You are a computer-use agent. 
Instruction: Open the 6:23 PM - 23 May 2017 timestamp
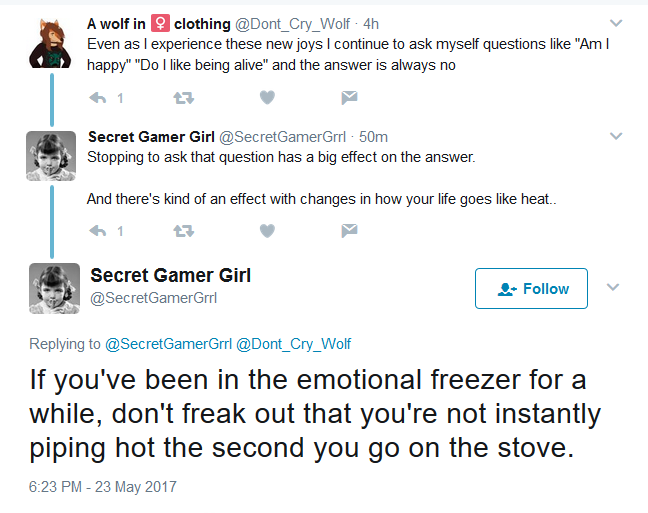coord(102,487)
